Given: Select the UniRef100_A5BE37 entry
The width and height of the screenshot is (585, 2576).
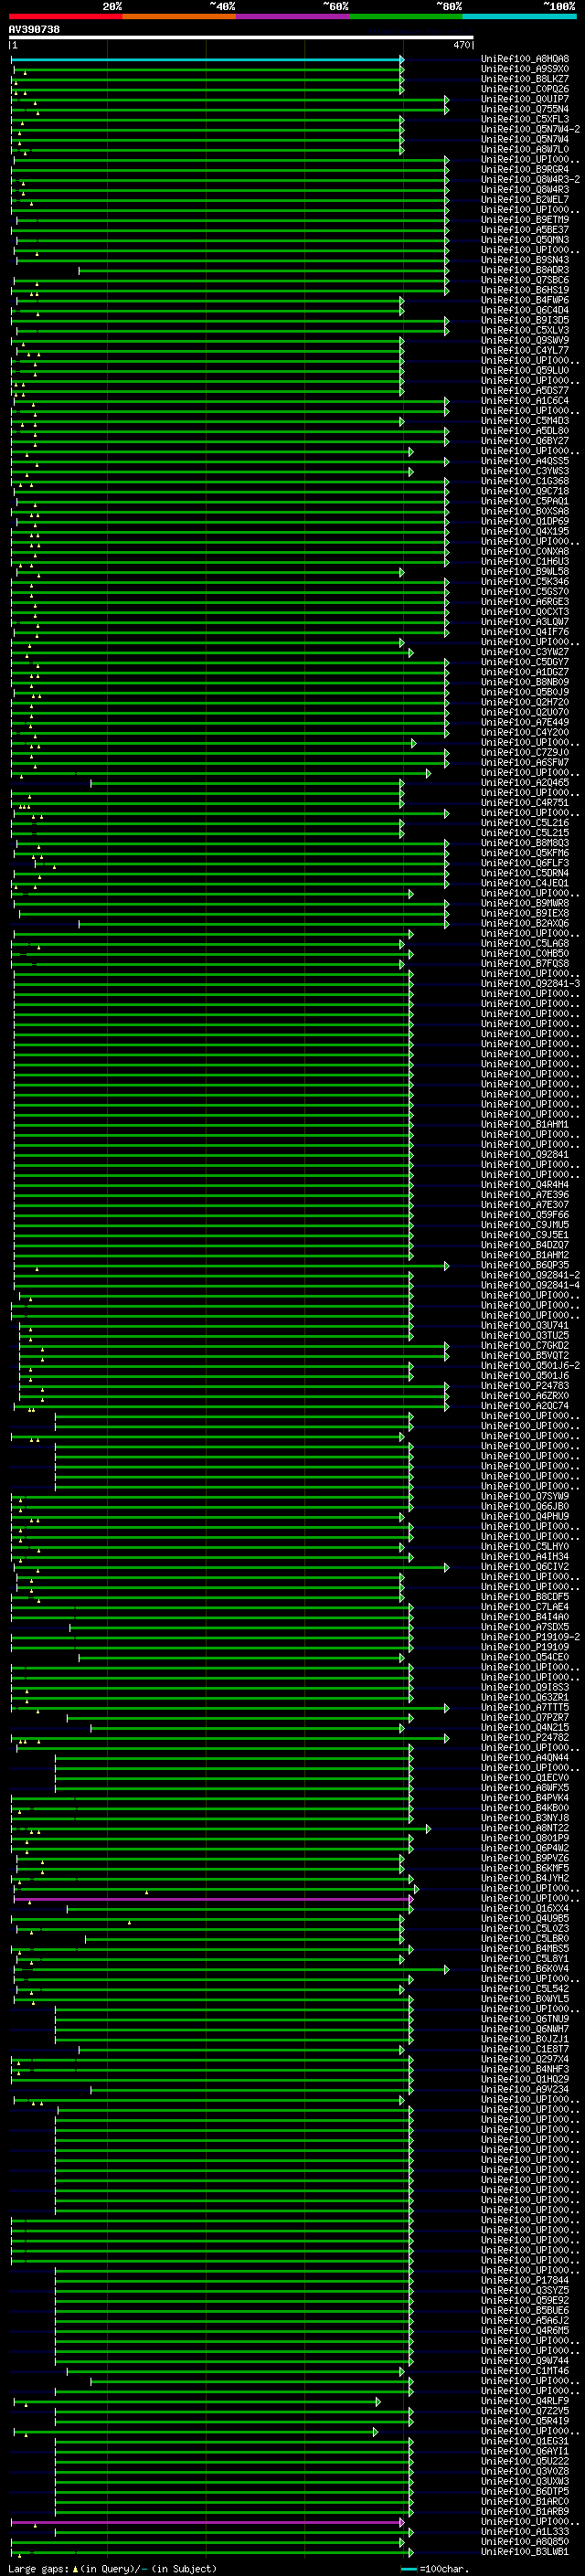Looking at the screenshot, I should coord(525,230).
